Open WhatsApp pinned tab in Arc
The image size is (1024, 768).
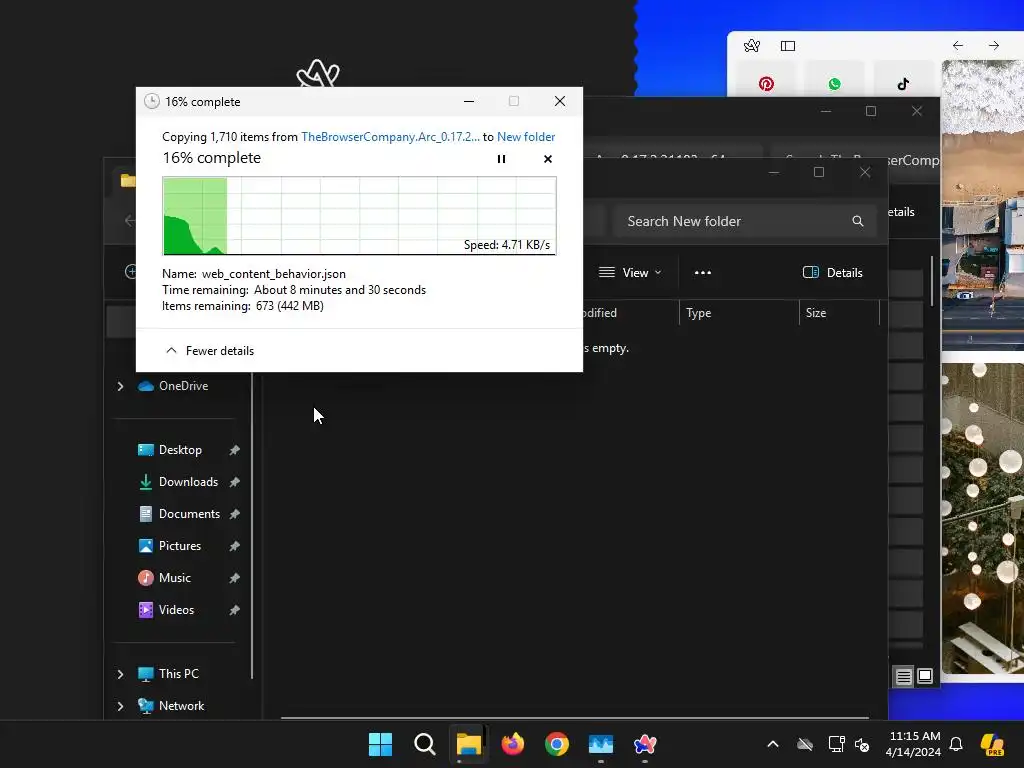tap(835, 84)
